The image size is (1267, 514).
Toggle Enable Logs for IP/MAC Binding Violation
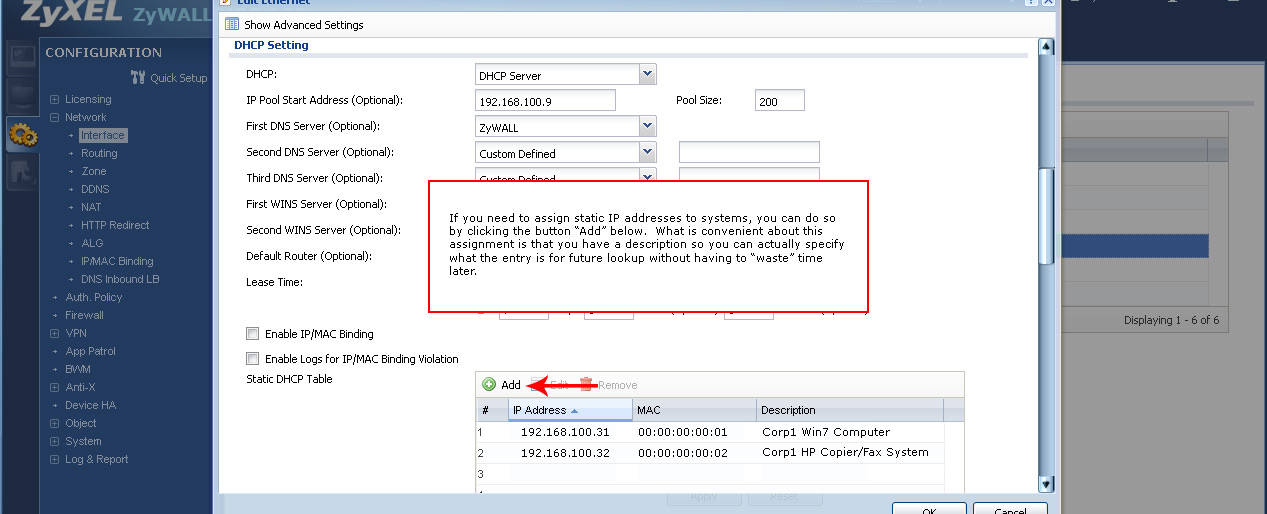click(x=253, y=359)
